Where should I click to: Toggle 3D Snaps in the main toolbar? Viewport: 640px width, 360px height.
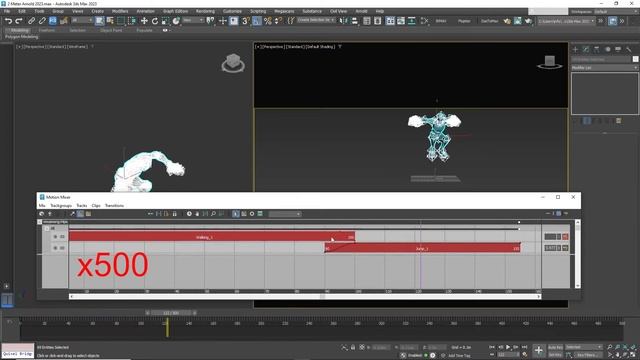[x=245, y=21]
